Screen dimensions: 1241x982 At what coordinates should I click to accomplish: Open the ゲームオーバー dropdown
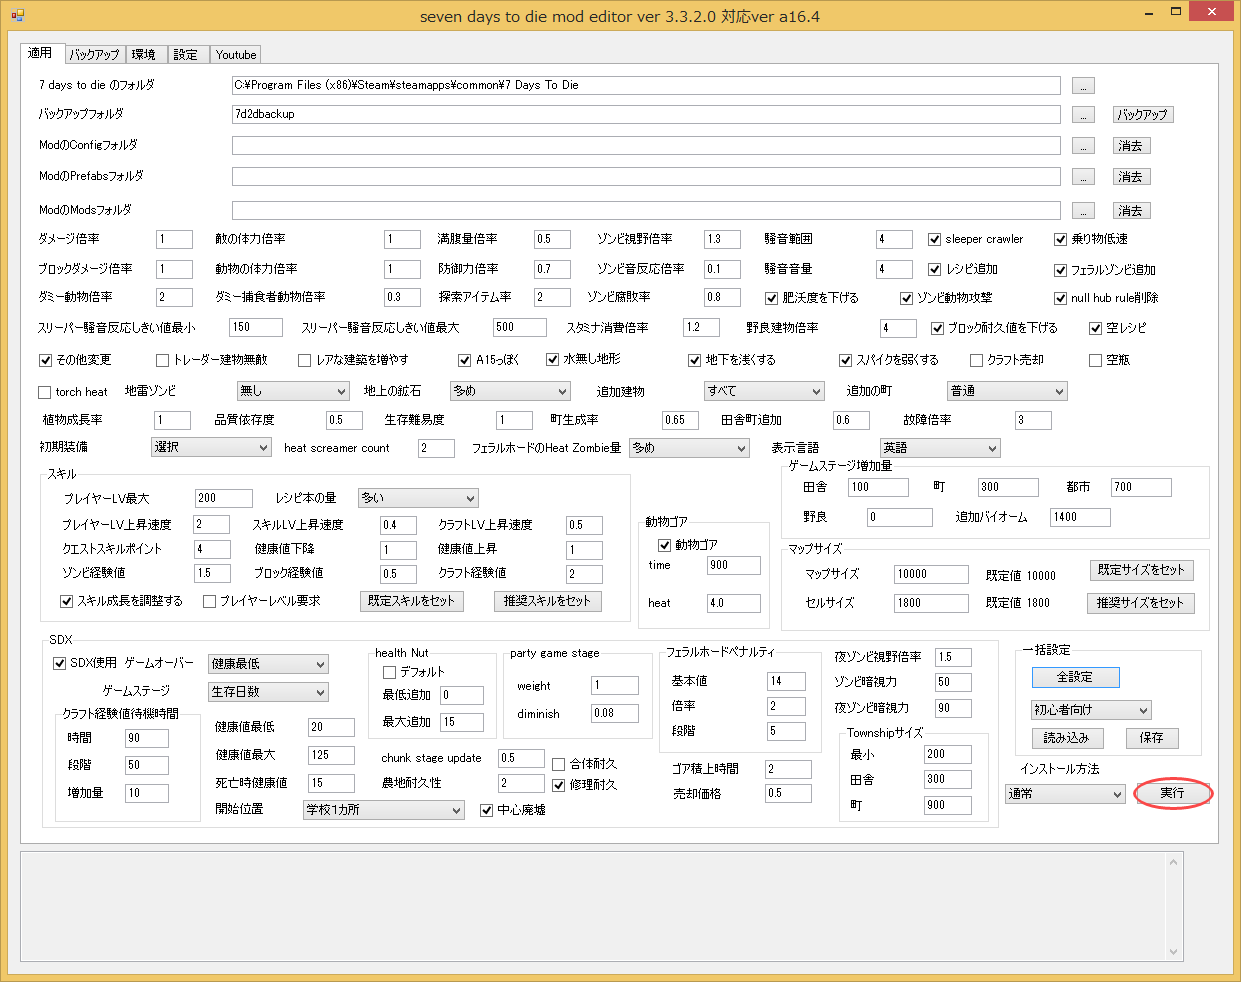(269, 664)
